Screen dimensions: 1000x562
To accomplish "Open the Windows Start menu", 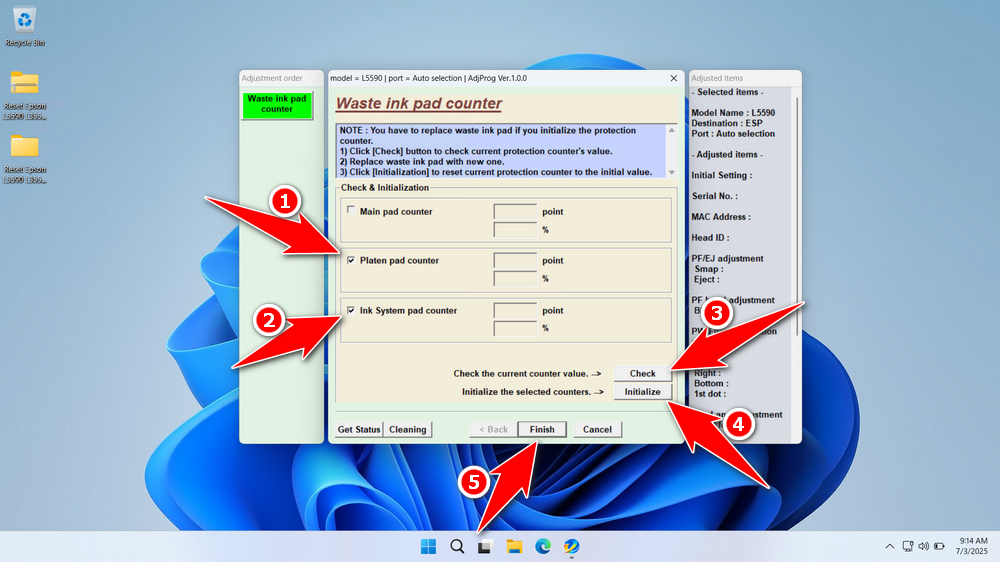I will [429, 547].
